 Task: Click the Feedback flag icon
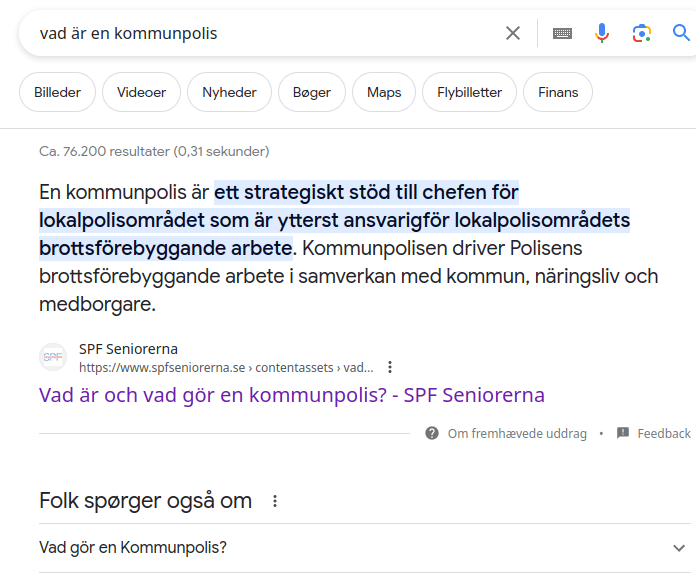(x=623, y=433)
